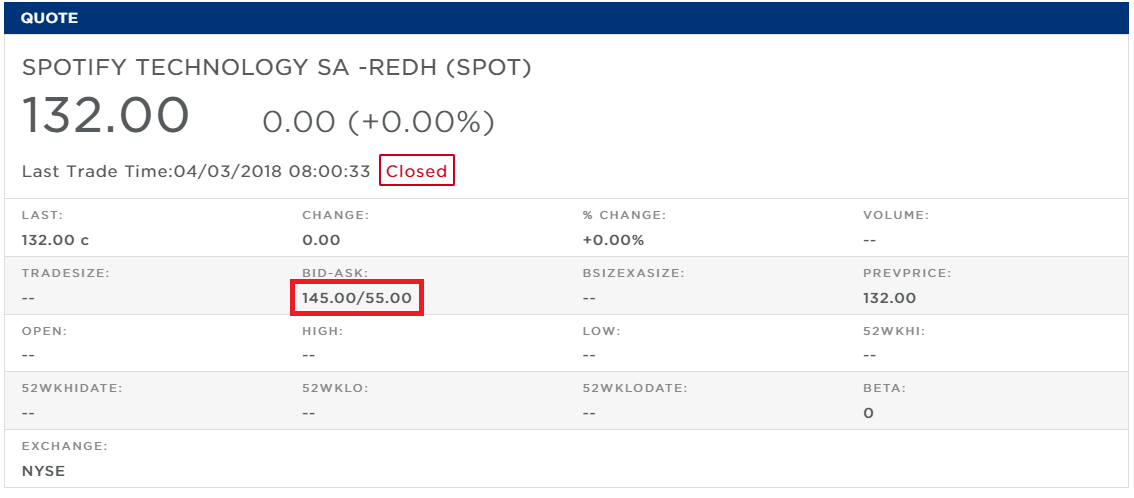The image size is (1134, 498).
Task: Click the large 132.00 price
Action: [106, 116]
